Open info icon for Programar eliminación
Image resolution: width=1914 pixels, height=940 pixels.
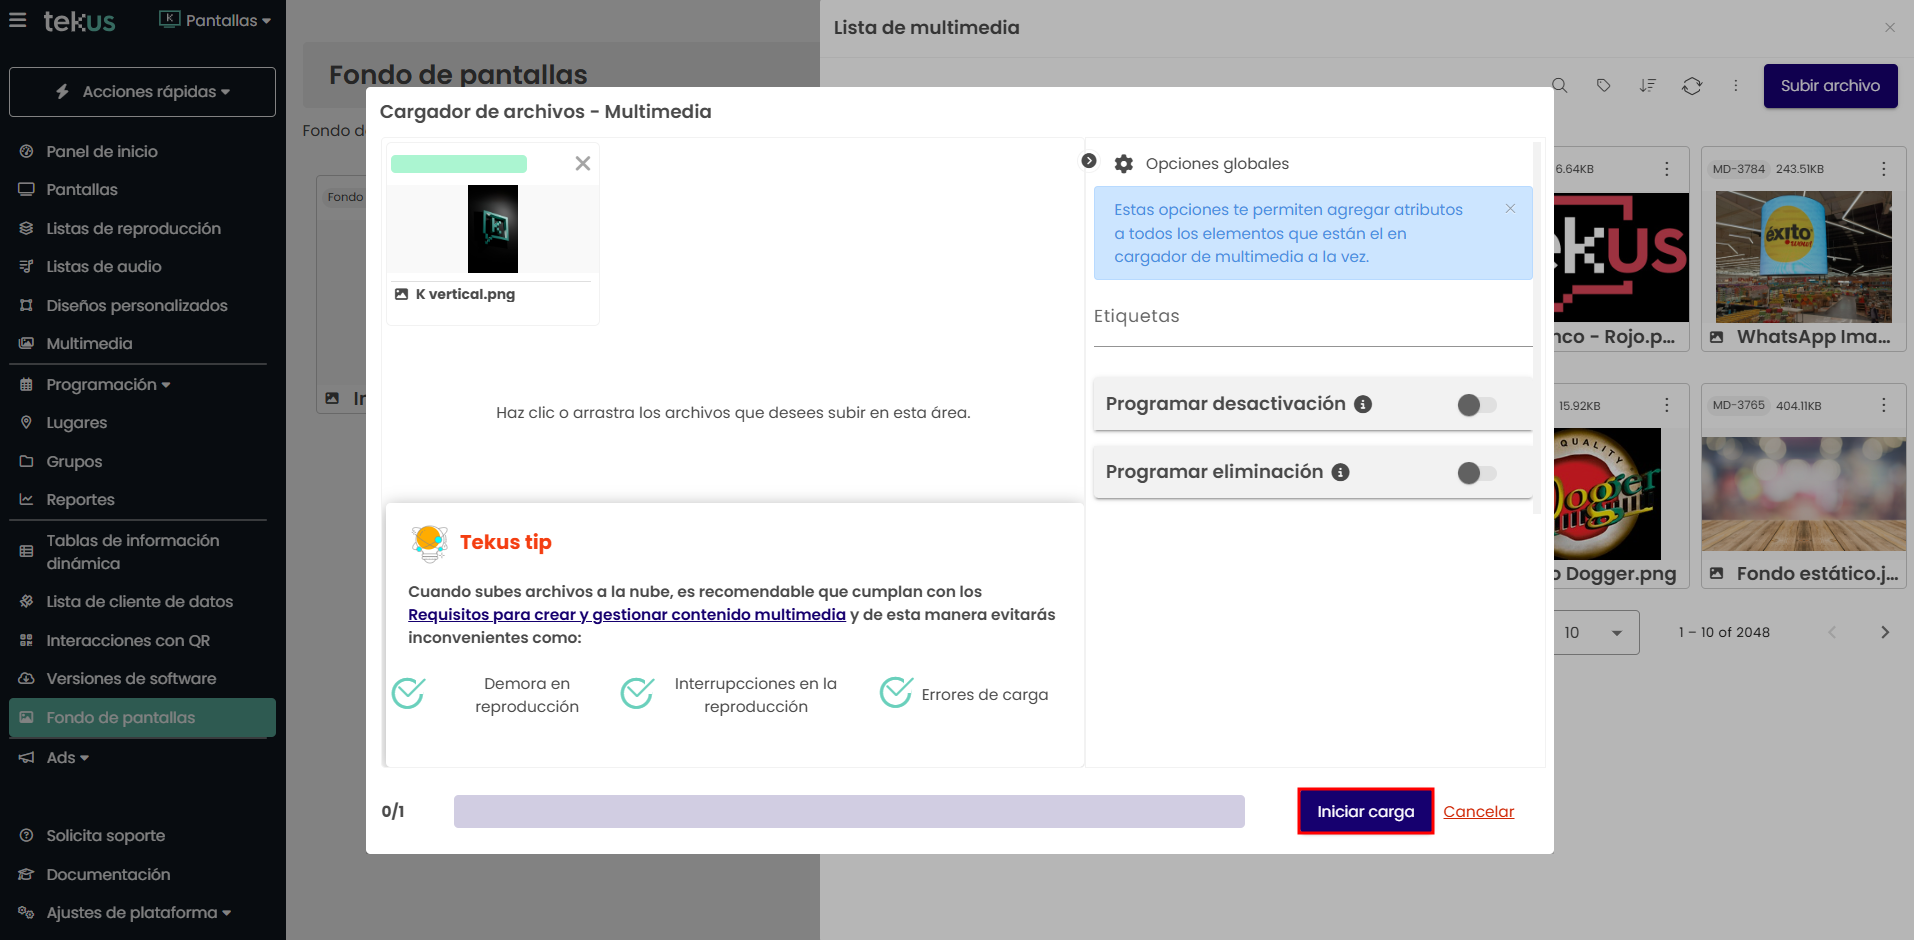click(1340, 472)
